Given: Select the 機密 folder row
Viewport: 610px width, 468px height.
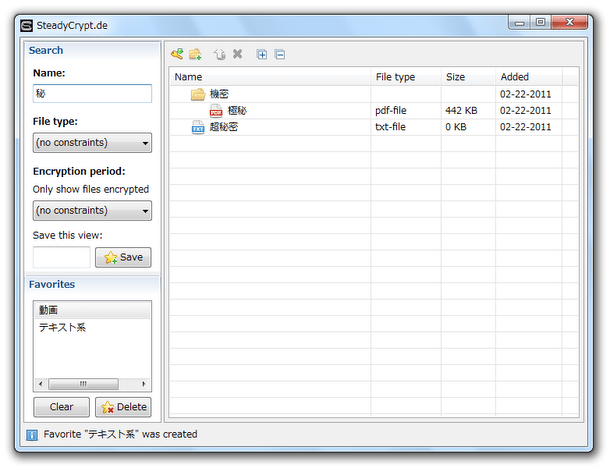Looking at the screenshot, I should [374, 94].
